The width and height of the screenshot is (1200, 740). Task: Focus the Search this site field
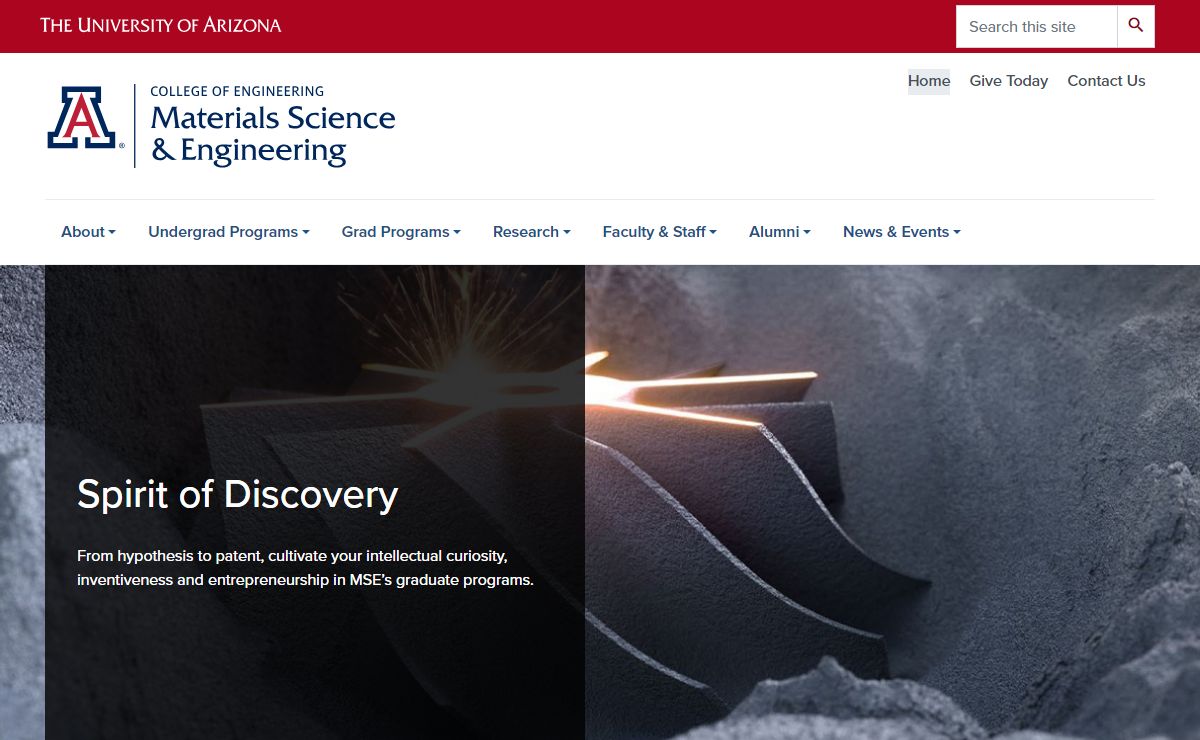tap(1036, 26)
